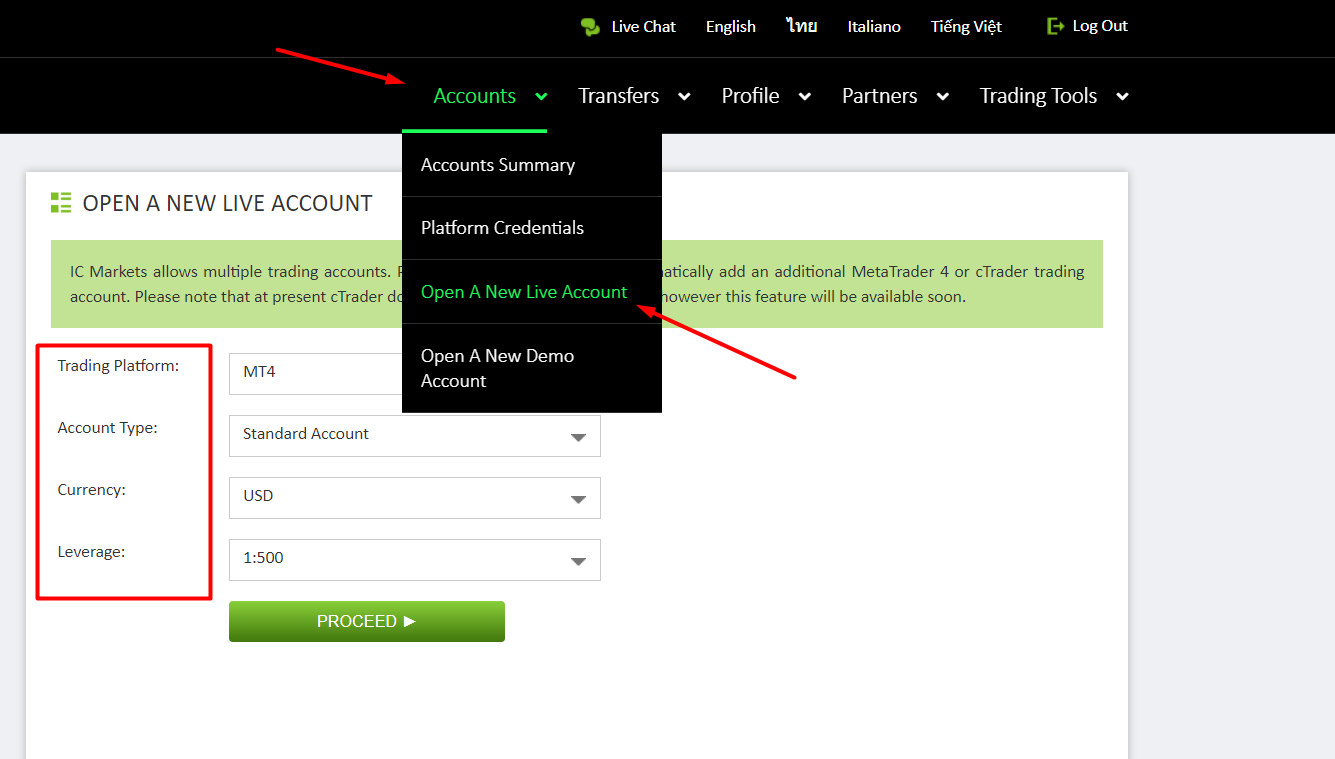
Task: Open the Transfers menu
Action: (x=618, y=96)
